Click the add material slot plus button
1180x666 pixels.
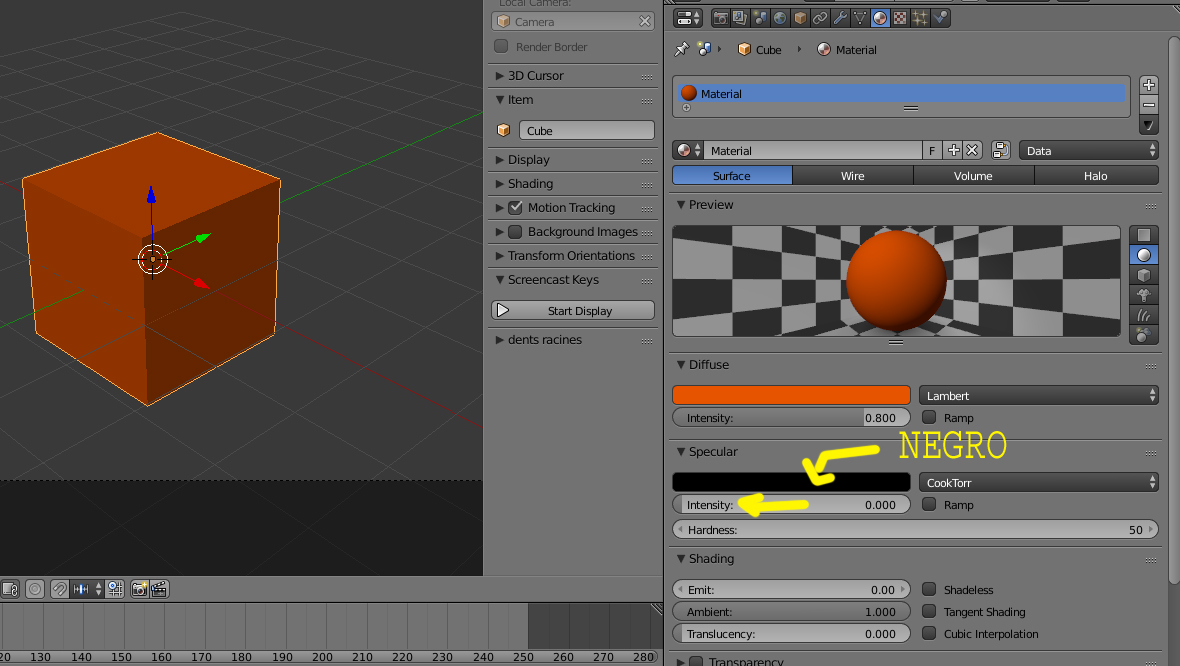click(x=1149, y=85)
